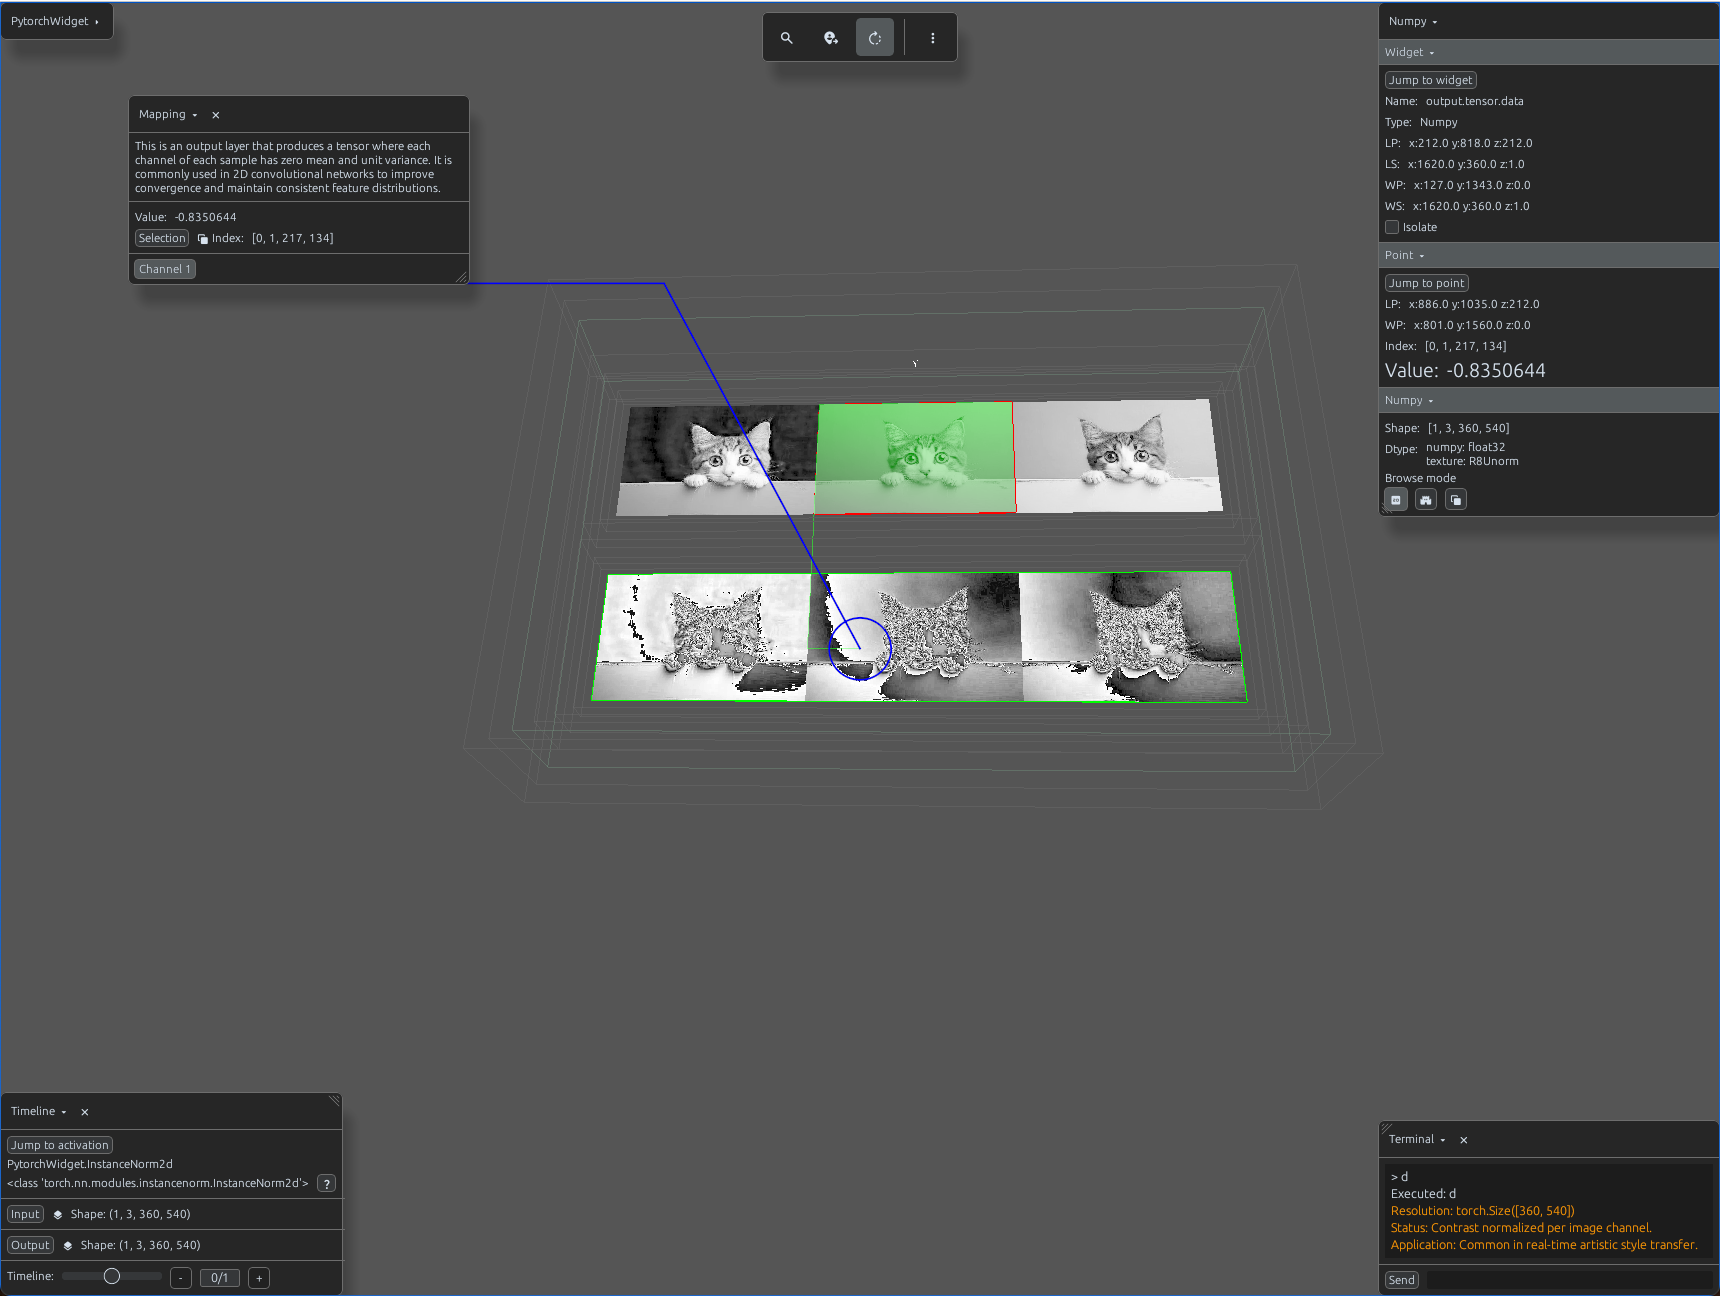Viewport: 1720px width, 1296px height.
Task: Collapse the Widget section header
Action: pyautogui.click(x=1548, y=52)
